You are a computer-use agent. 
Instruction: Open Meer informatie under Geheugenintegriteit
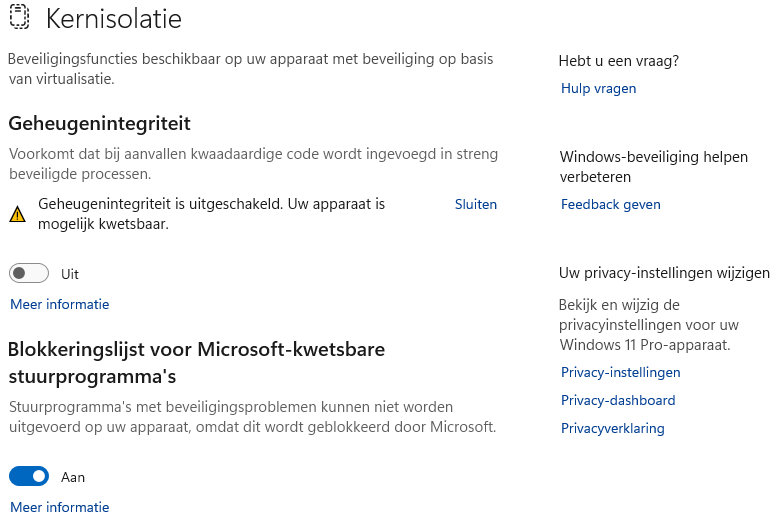click(x=59, y=304)
